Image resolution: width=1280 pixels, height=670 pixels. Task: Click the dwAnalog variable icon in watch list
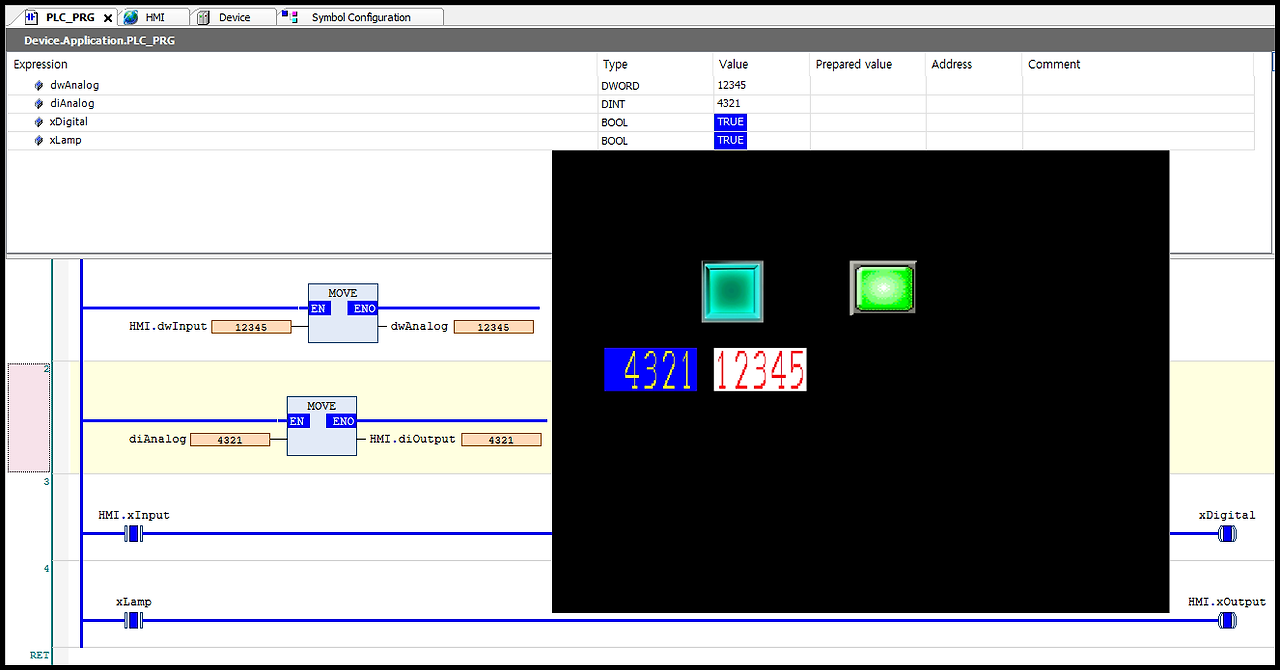[x=38, y=85]
